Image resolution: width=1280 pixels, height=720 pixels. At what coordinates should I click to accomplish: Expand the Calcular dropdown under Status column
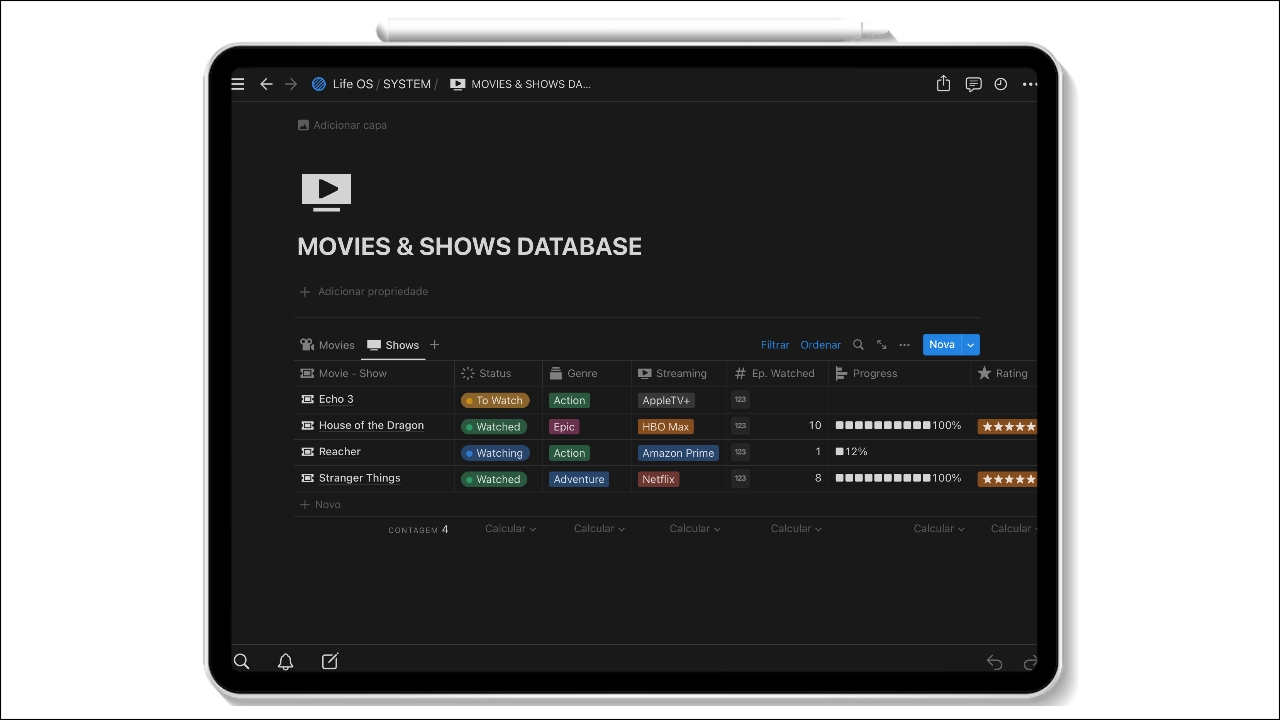click(x=510, y=529)
